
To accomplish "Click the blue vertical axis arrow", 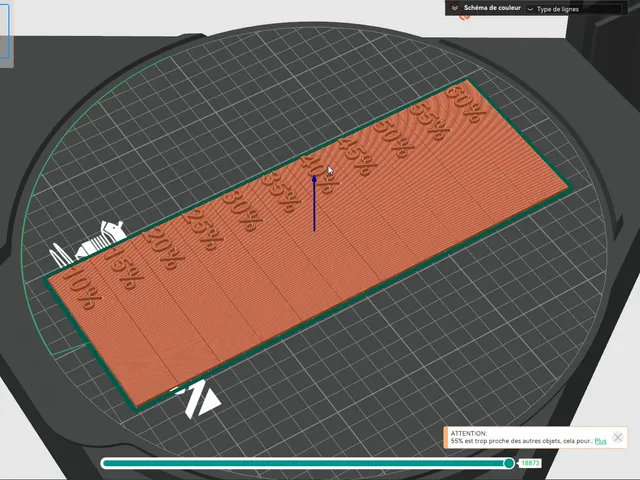I will coord(314,203).
